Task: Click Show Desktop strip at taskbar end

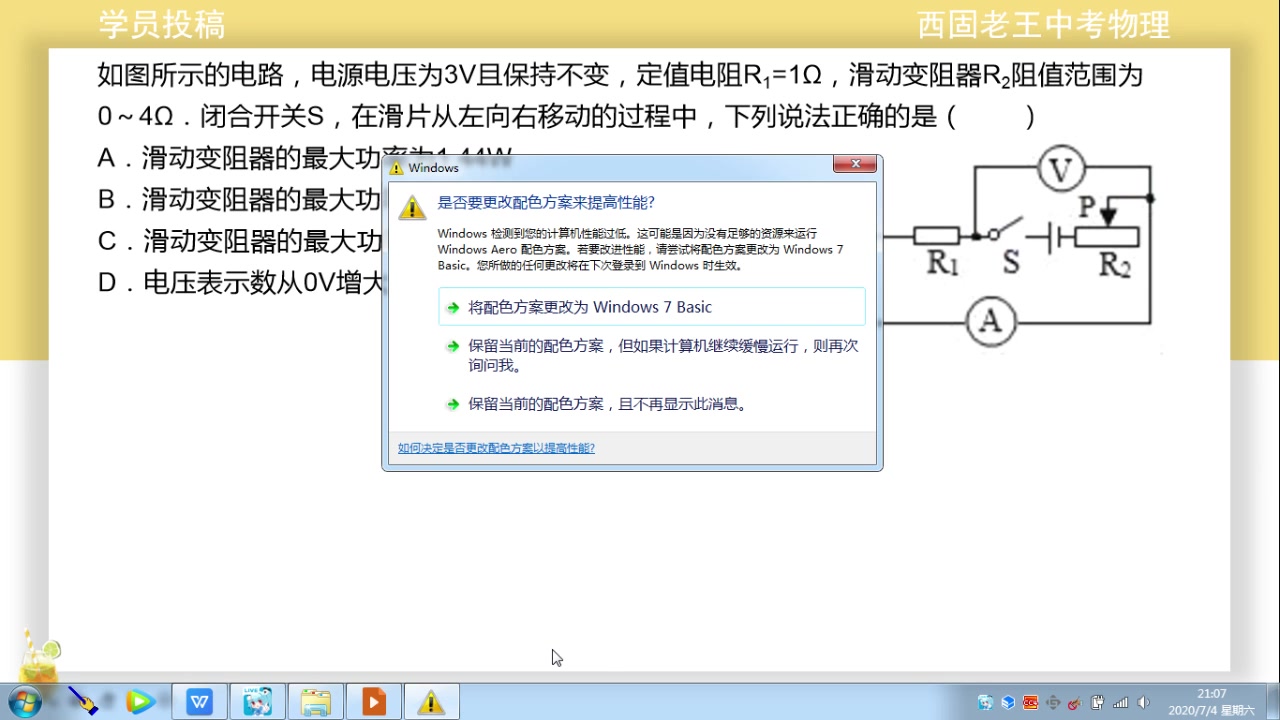Action: [1272, 702]
